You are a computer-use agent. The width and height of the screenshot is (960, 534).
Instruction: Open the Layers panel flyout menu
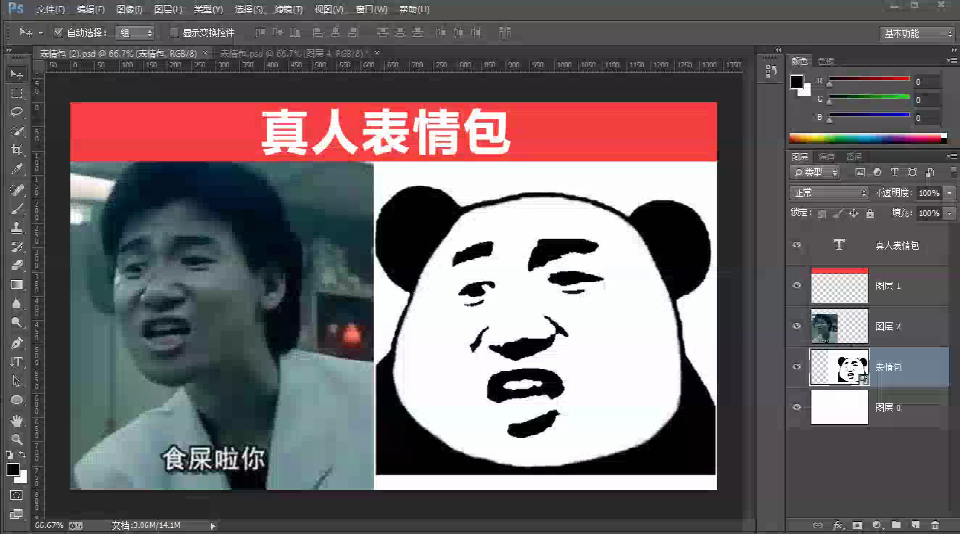coord(952,157)
